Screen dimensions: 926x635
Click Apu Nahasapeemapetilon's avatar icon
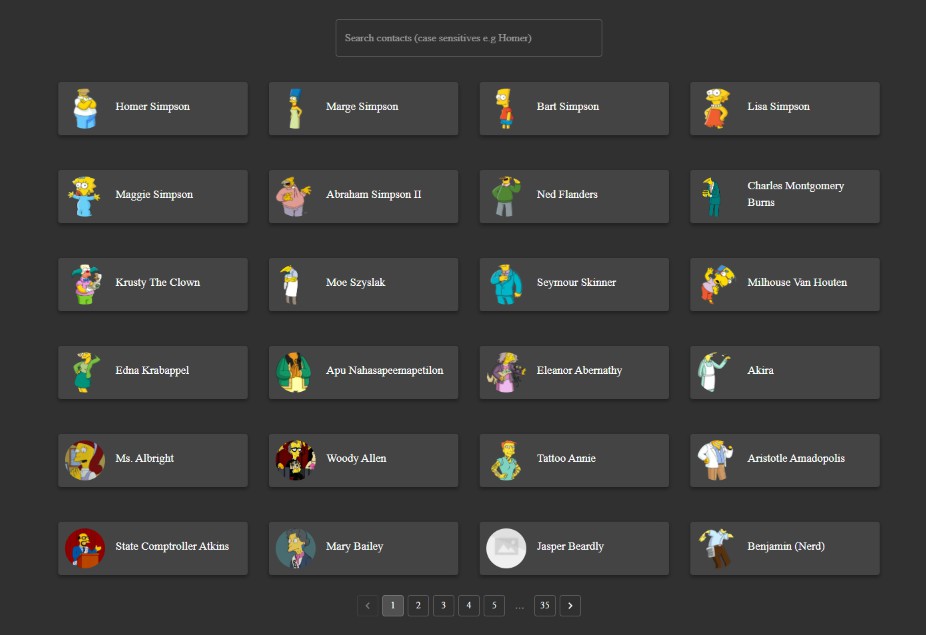pos(295,372)
